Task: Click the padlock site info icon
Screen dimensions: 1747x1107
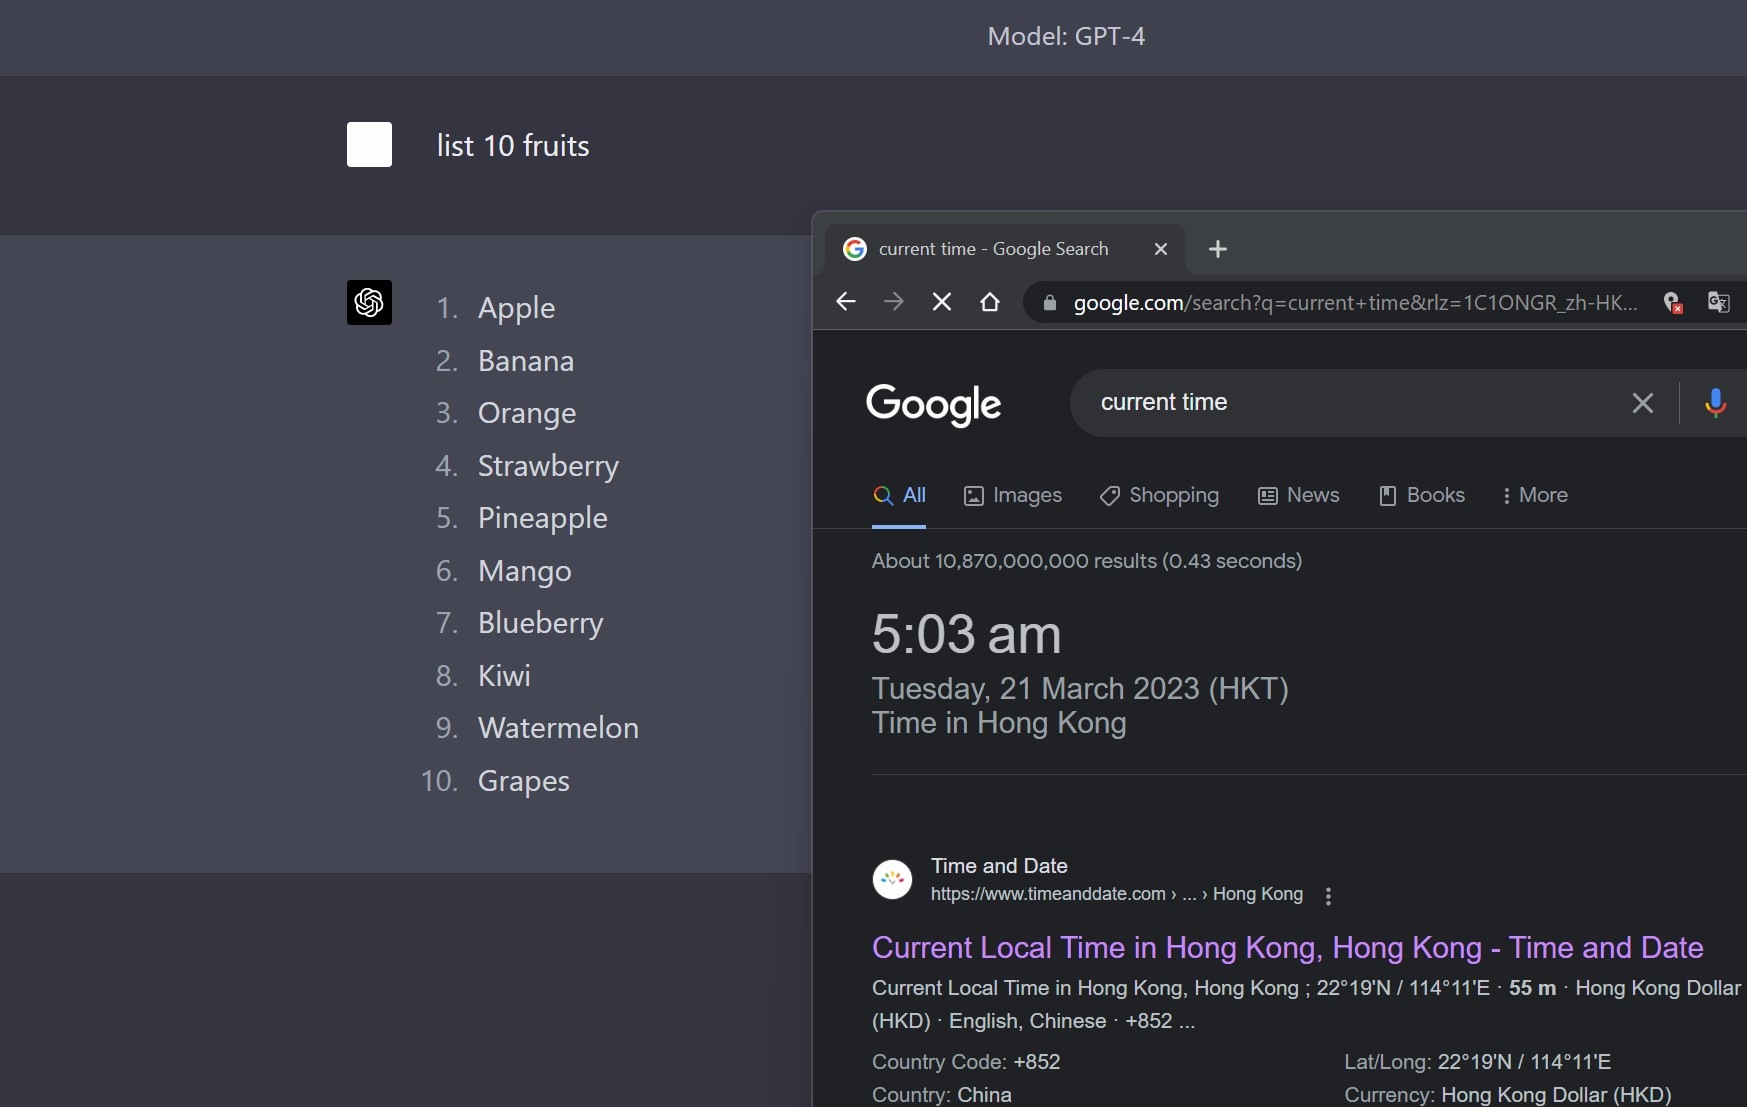Action: [1050, 303]
